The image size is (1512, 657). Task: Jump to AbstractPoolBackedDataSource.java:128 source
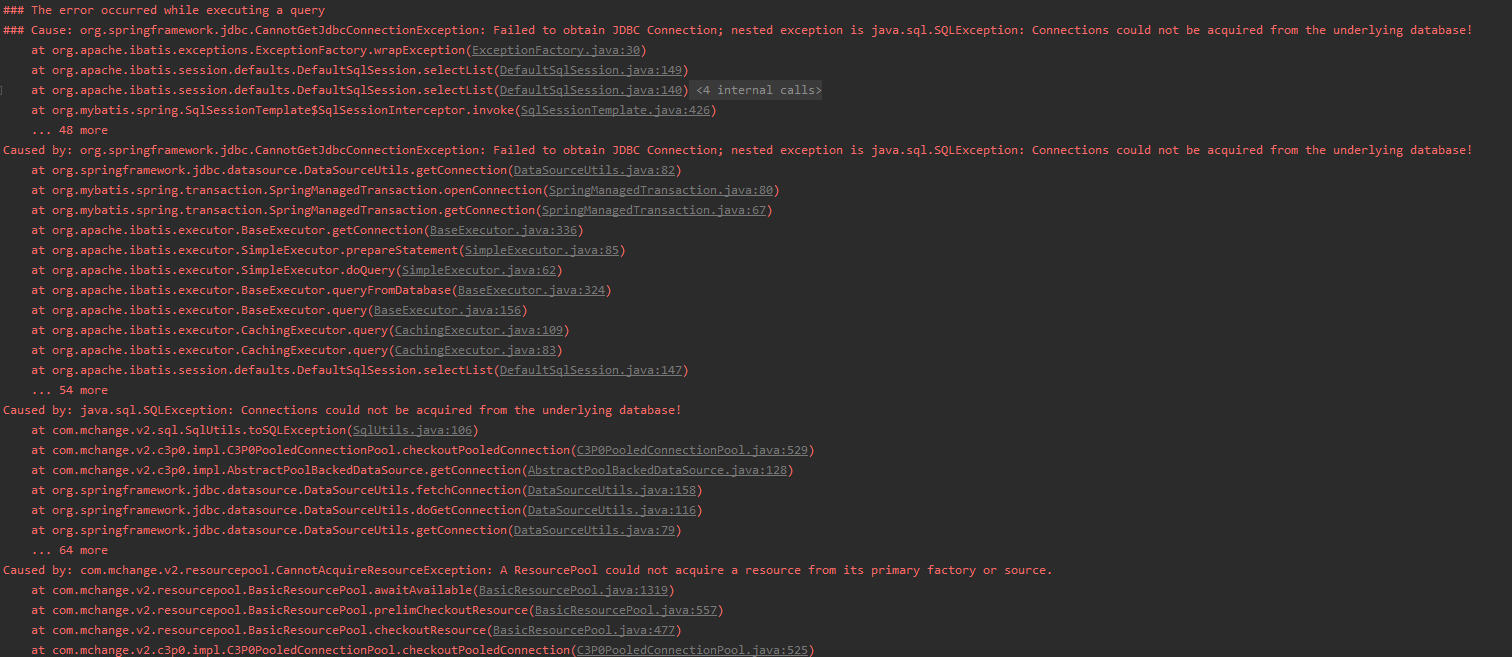click(x=657, y=470)
